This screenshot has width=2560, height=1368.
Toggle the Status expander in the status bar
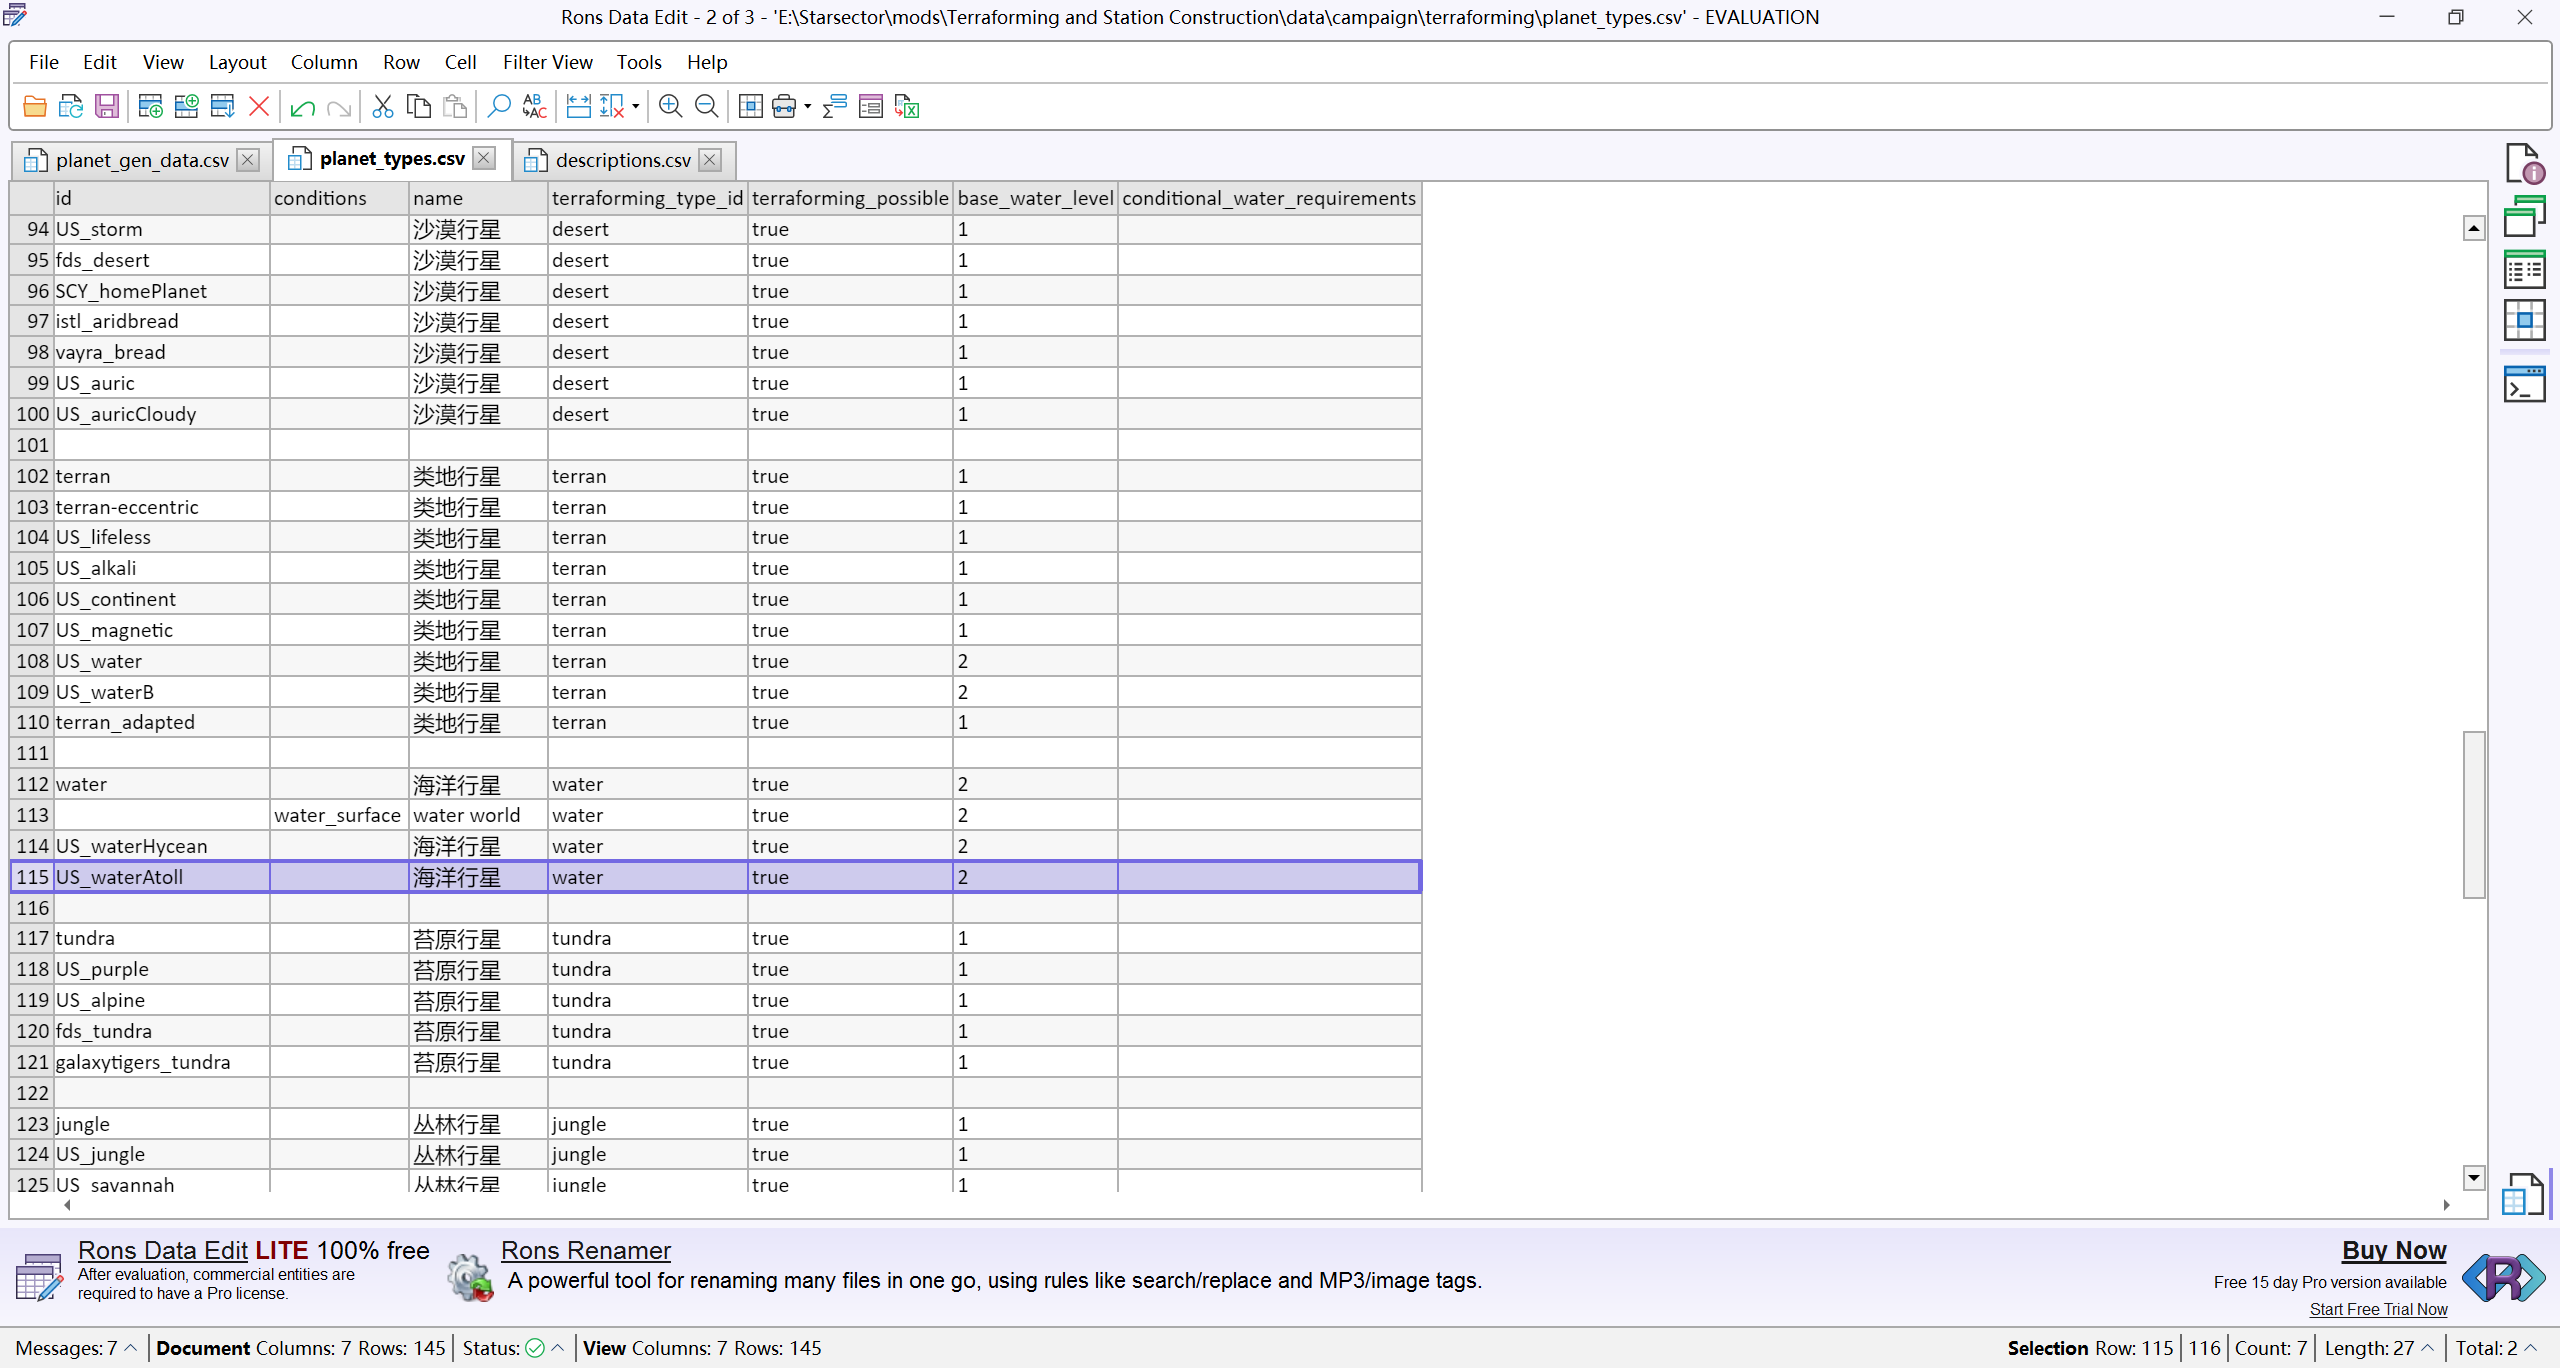point(558,1348)
